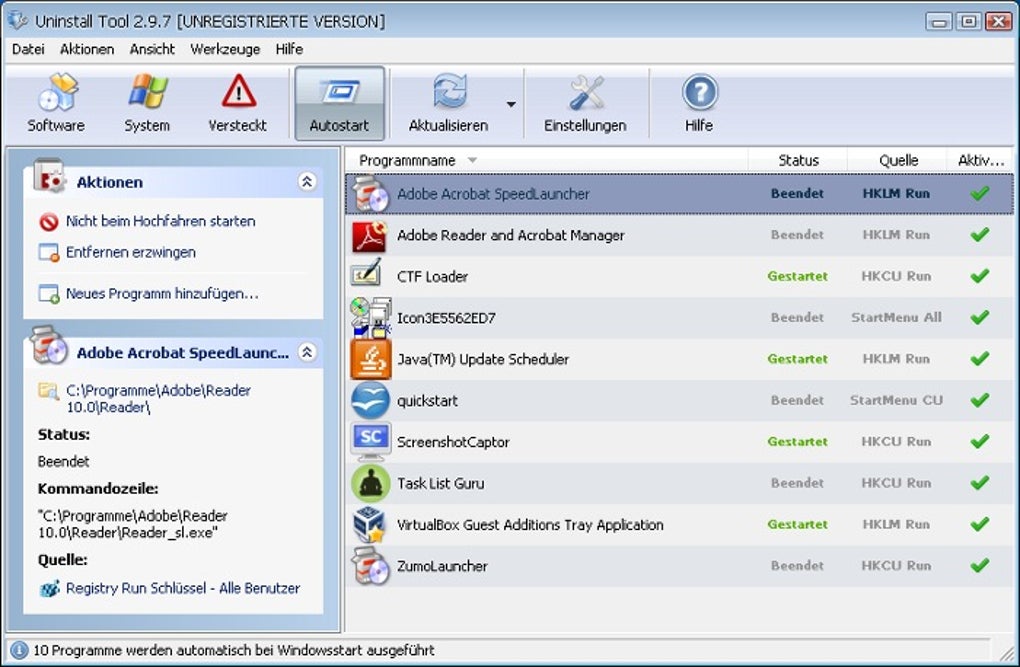Sort by Quelle column header
The image size is (1020, 667).
[898, 160]
